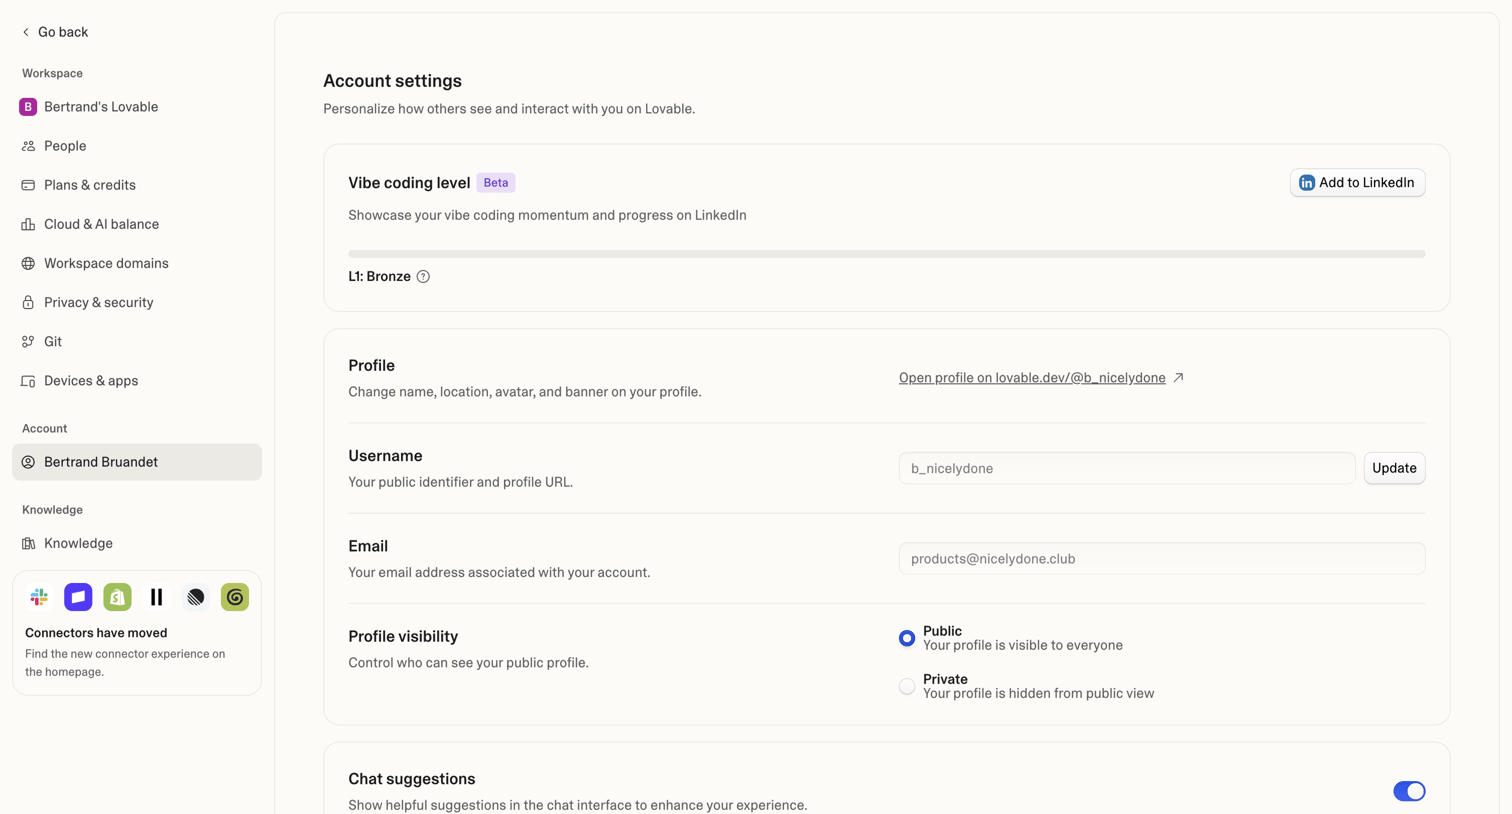Click the Email address field
The width and height of the screenshot is (1512, 814).
pos(1162,559)
